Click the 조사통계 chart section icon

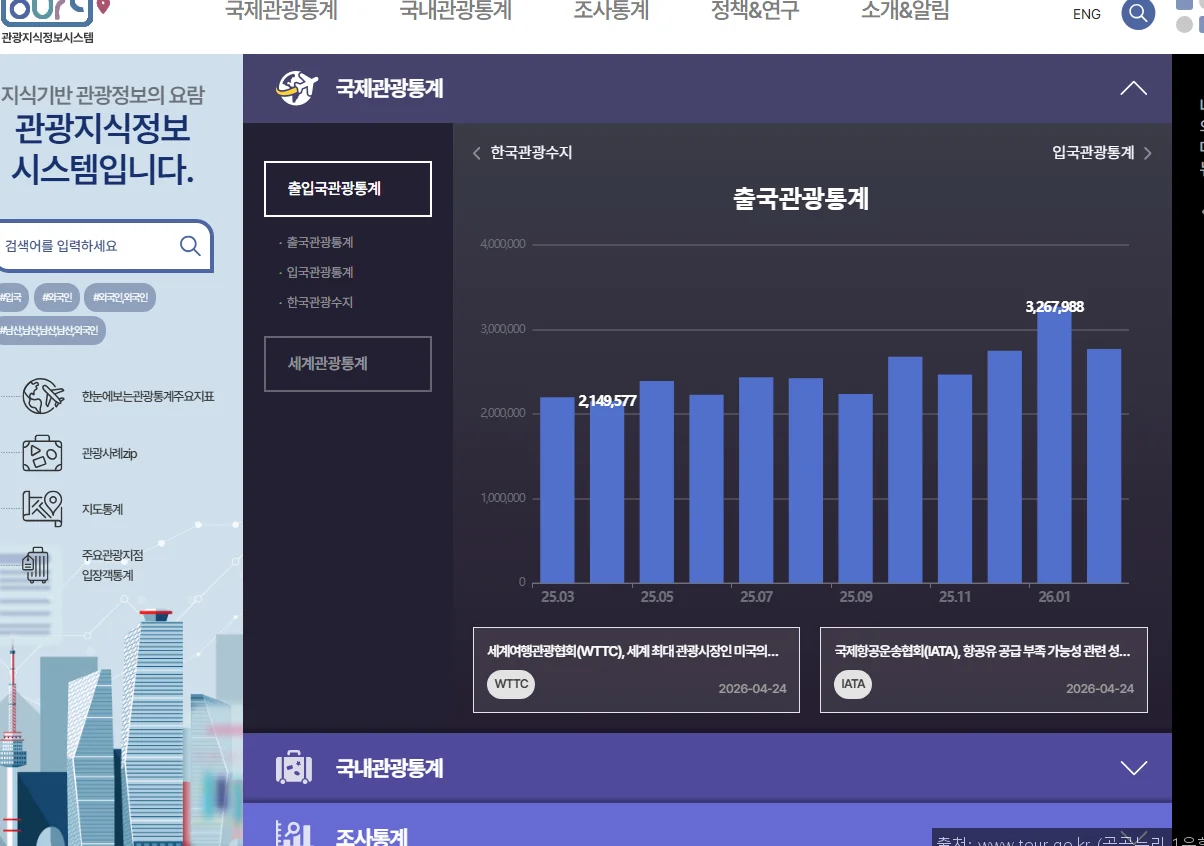[293, 833]
